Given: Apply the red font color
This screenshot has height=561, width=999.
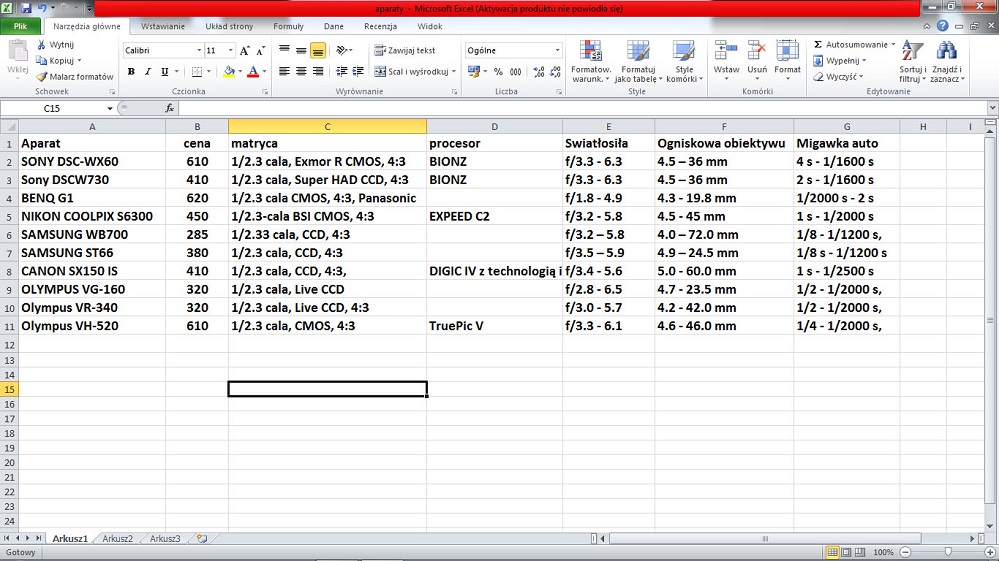Looking at the screenshot, I should (253, 72).
